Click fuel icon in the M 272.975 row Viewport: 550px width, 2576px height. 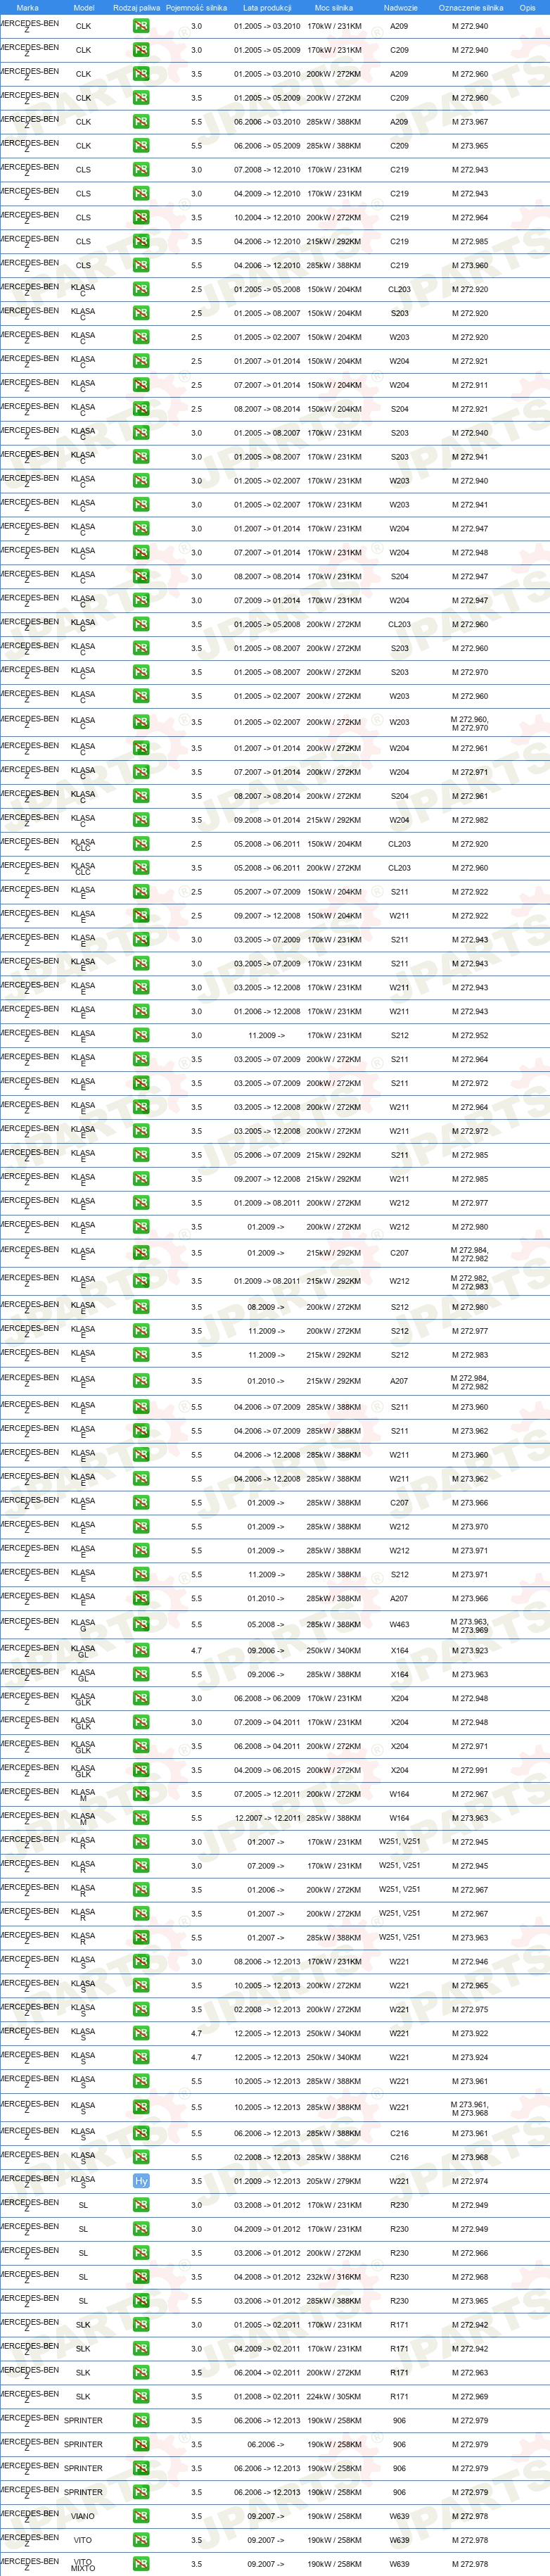point(141,2010)
